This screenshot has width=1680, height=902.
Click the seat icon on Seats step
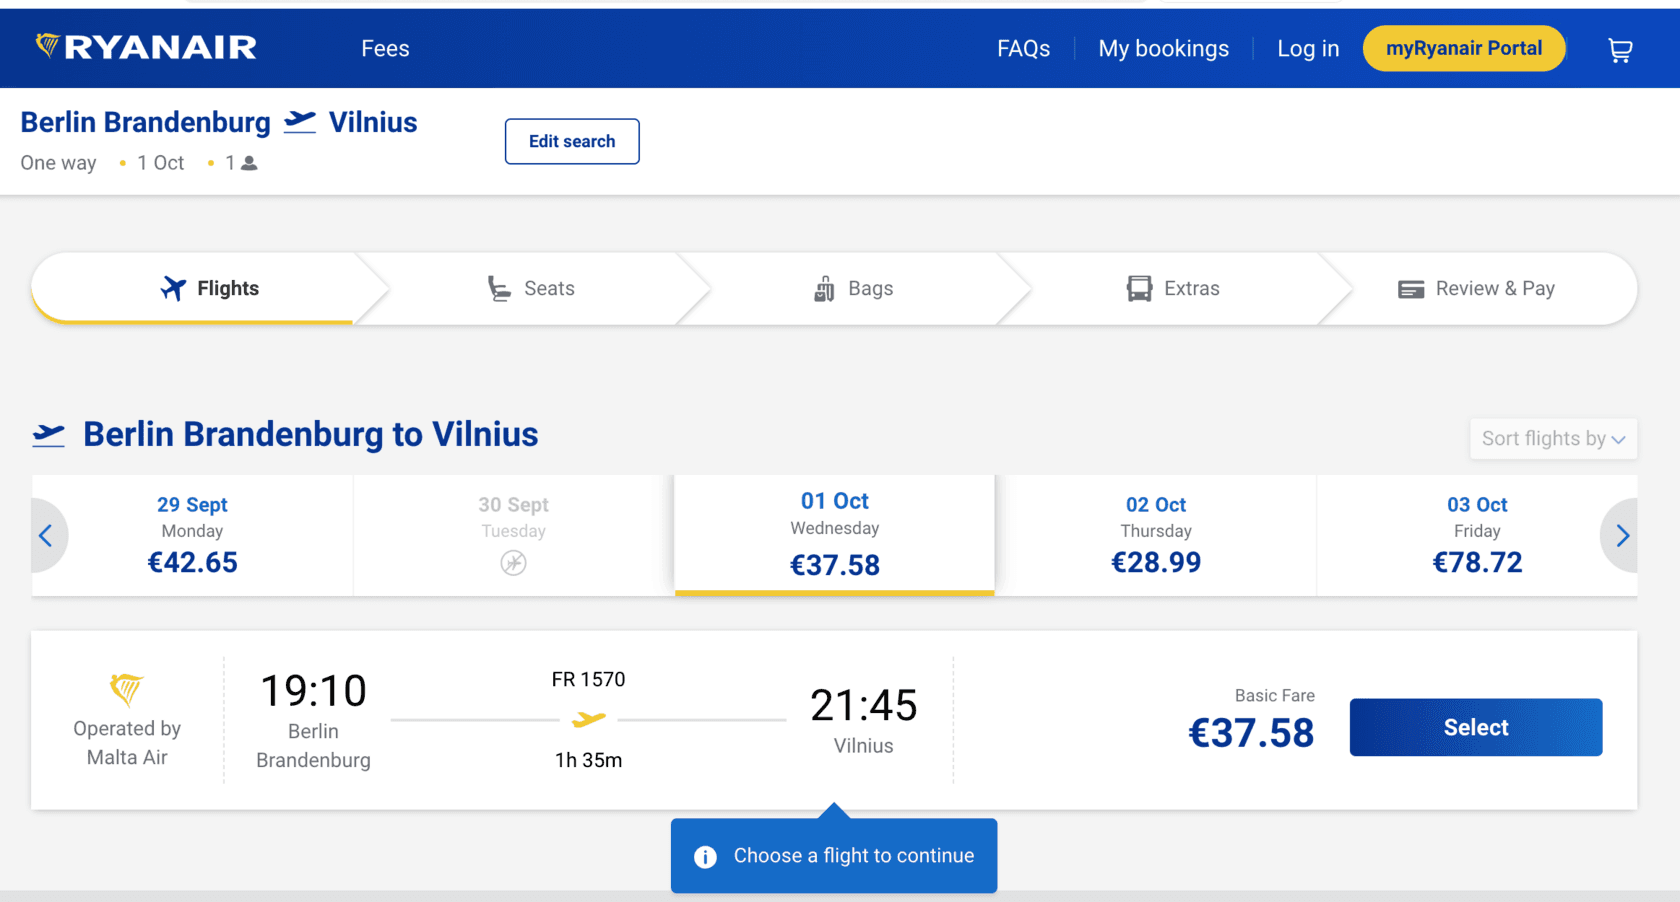[499, 289]
